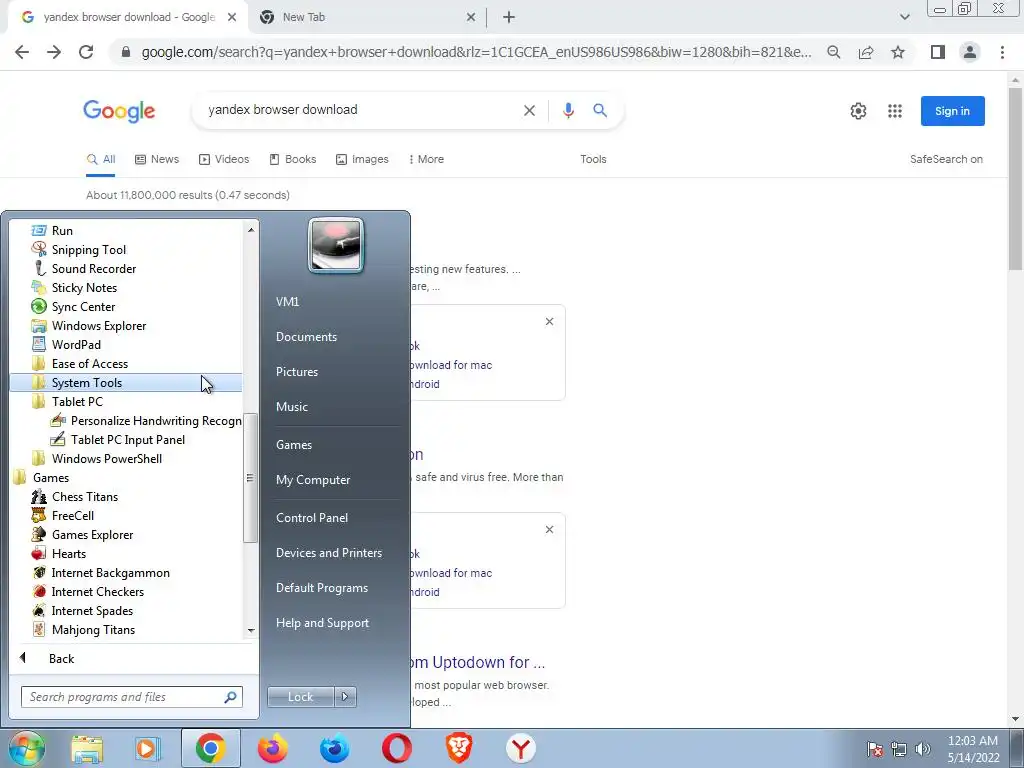The width and height of the screenshot is (1024, 768).
Task: Open Opera from the taskbar
Action: tap(396, 748)
